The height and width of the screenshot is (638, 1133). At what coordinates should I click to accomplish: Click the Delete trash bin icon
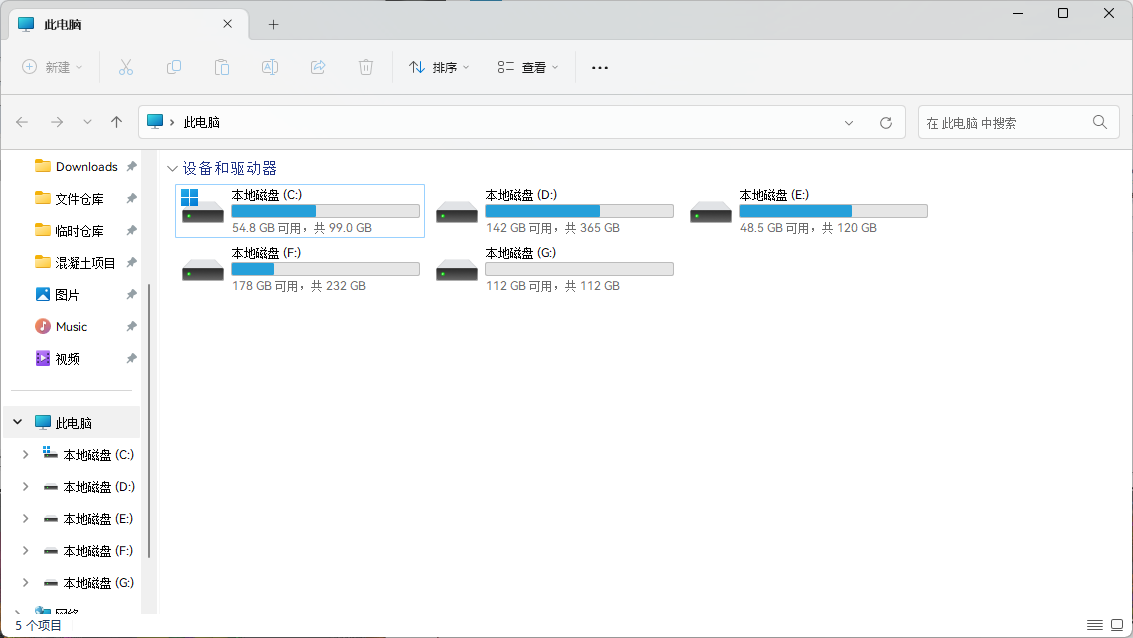[366, 67]
